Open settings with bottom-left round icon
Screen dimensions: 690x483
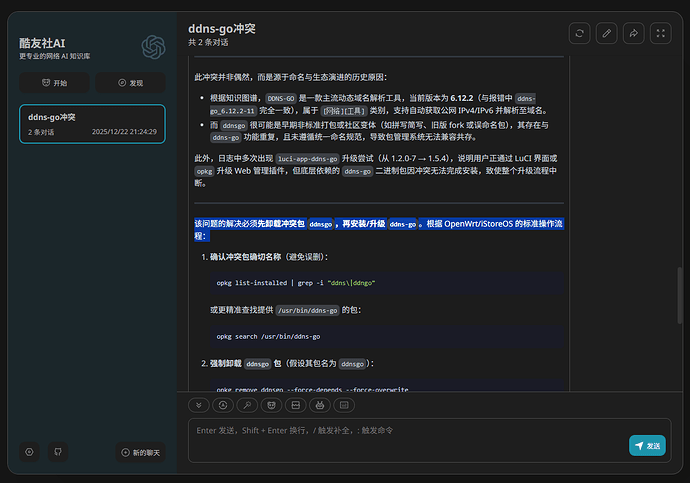[29, 452]
